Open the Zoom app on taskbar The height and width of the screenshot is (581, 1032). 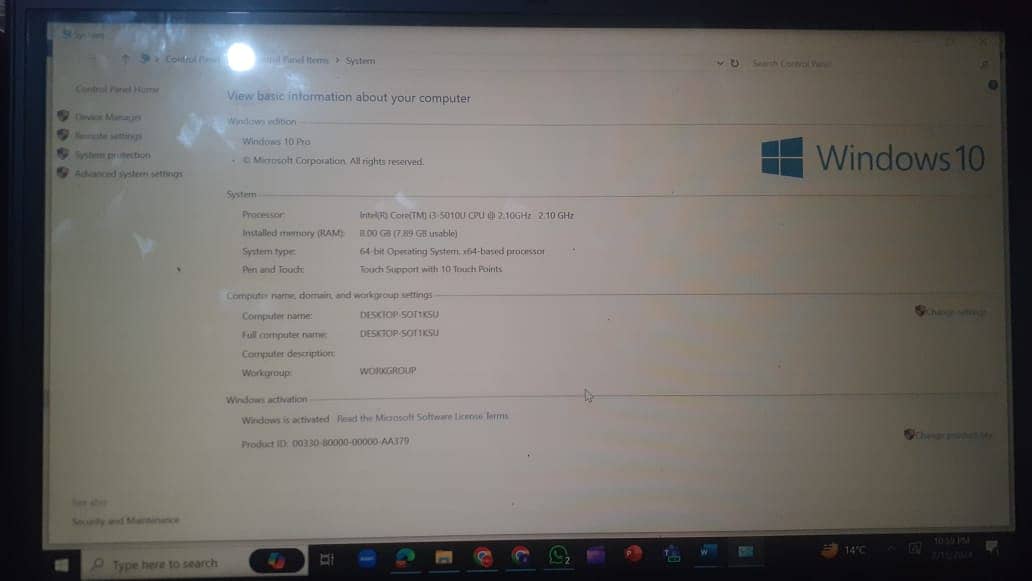coord(367,559)
